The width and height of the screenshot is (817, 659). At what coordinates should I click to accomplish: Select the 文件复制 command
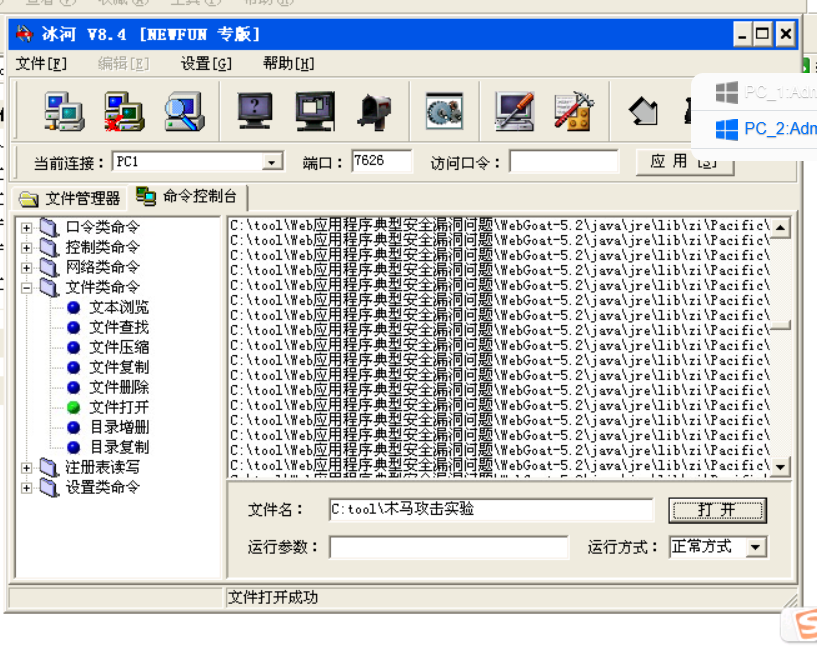tap(119, 367)
